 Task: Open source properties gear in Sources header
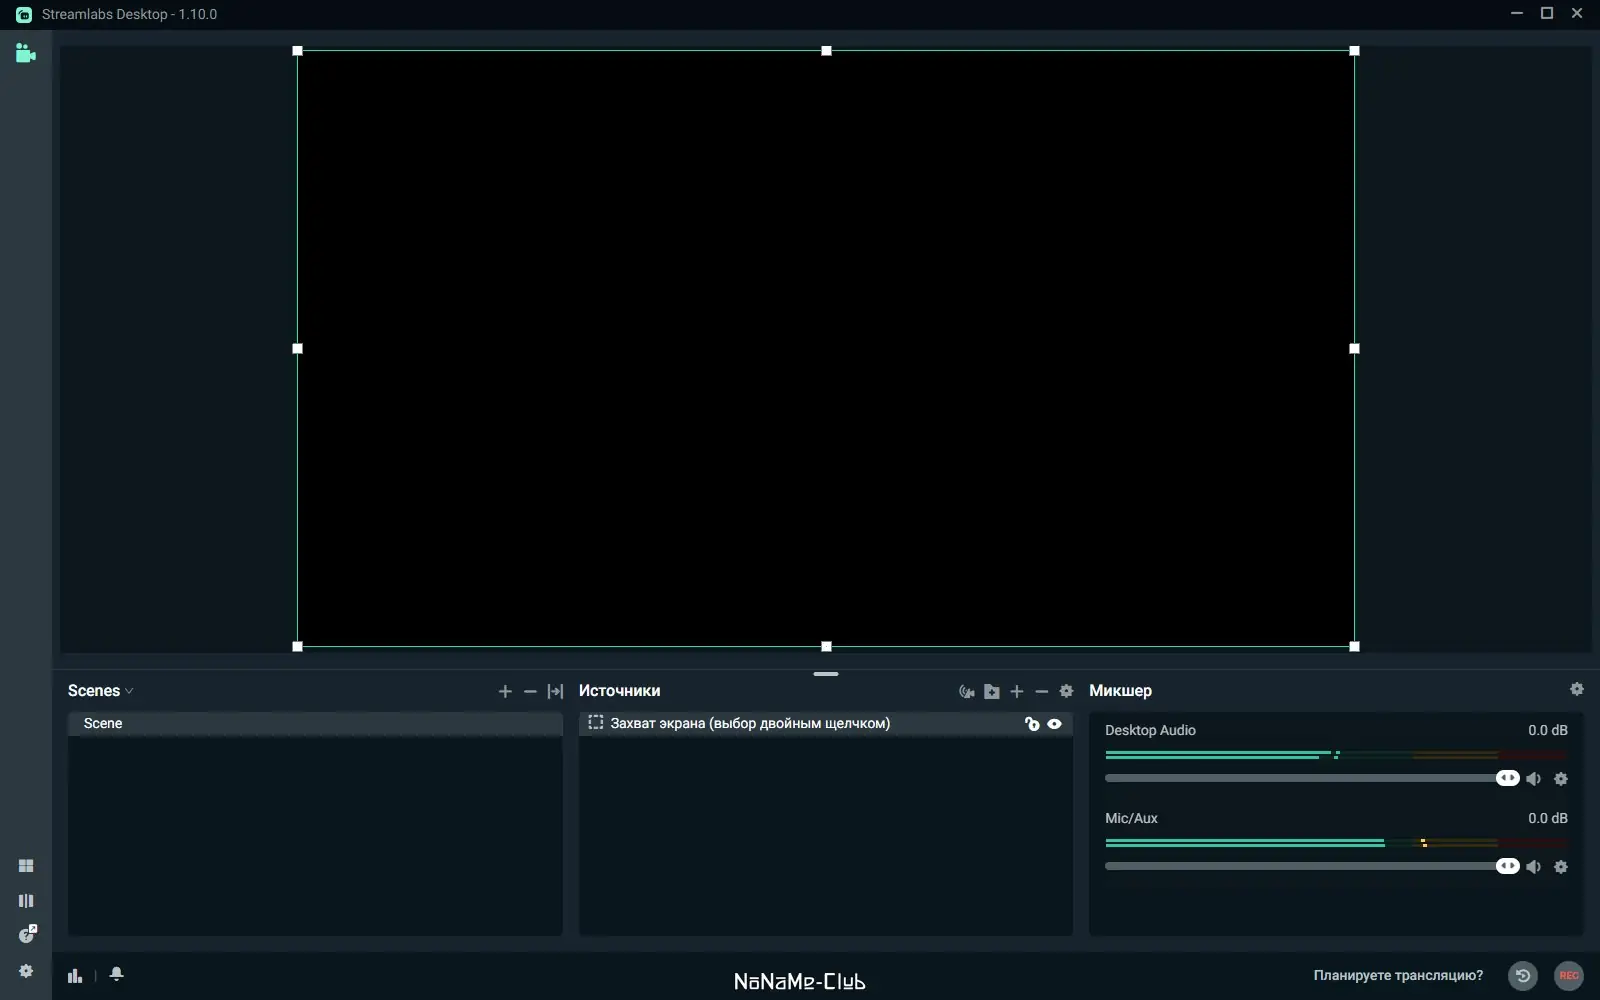1066,691
